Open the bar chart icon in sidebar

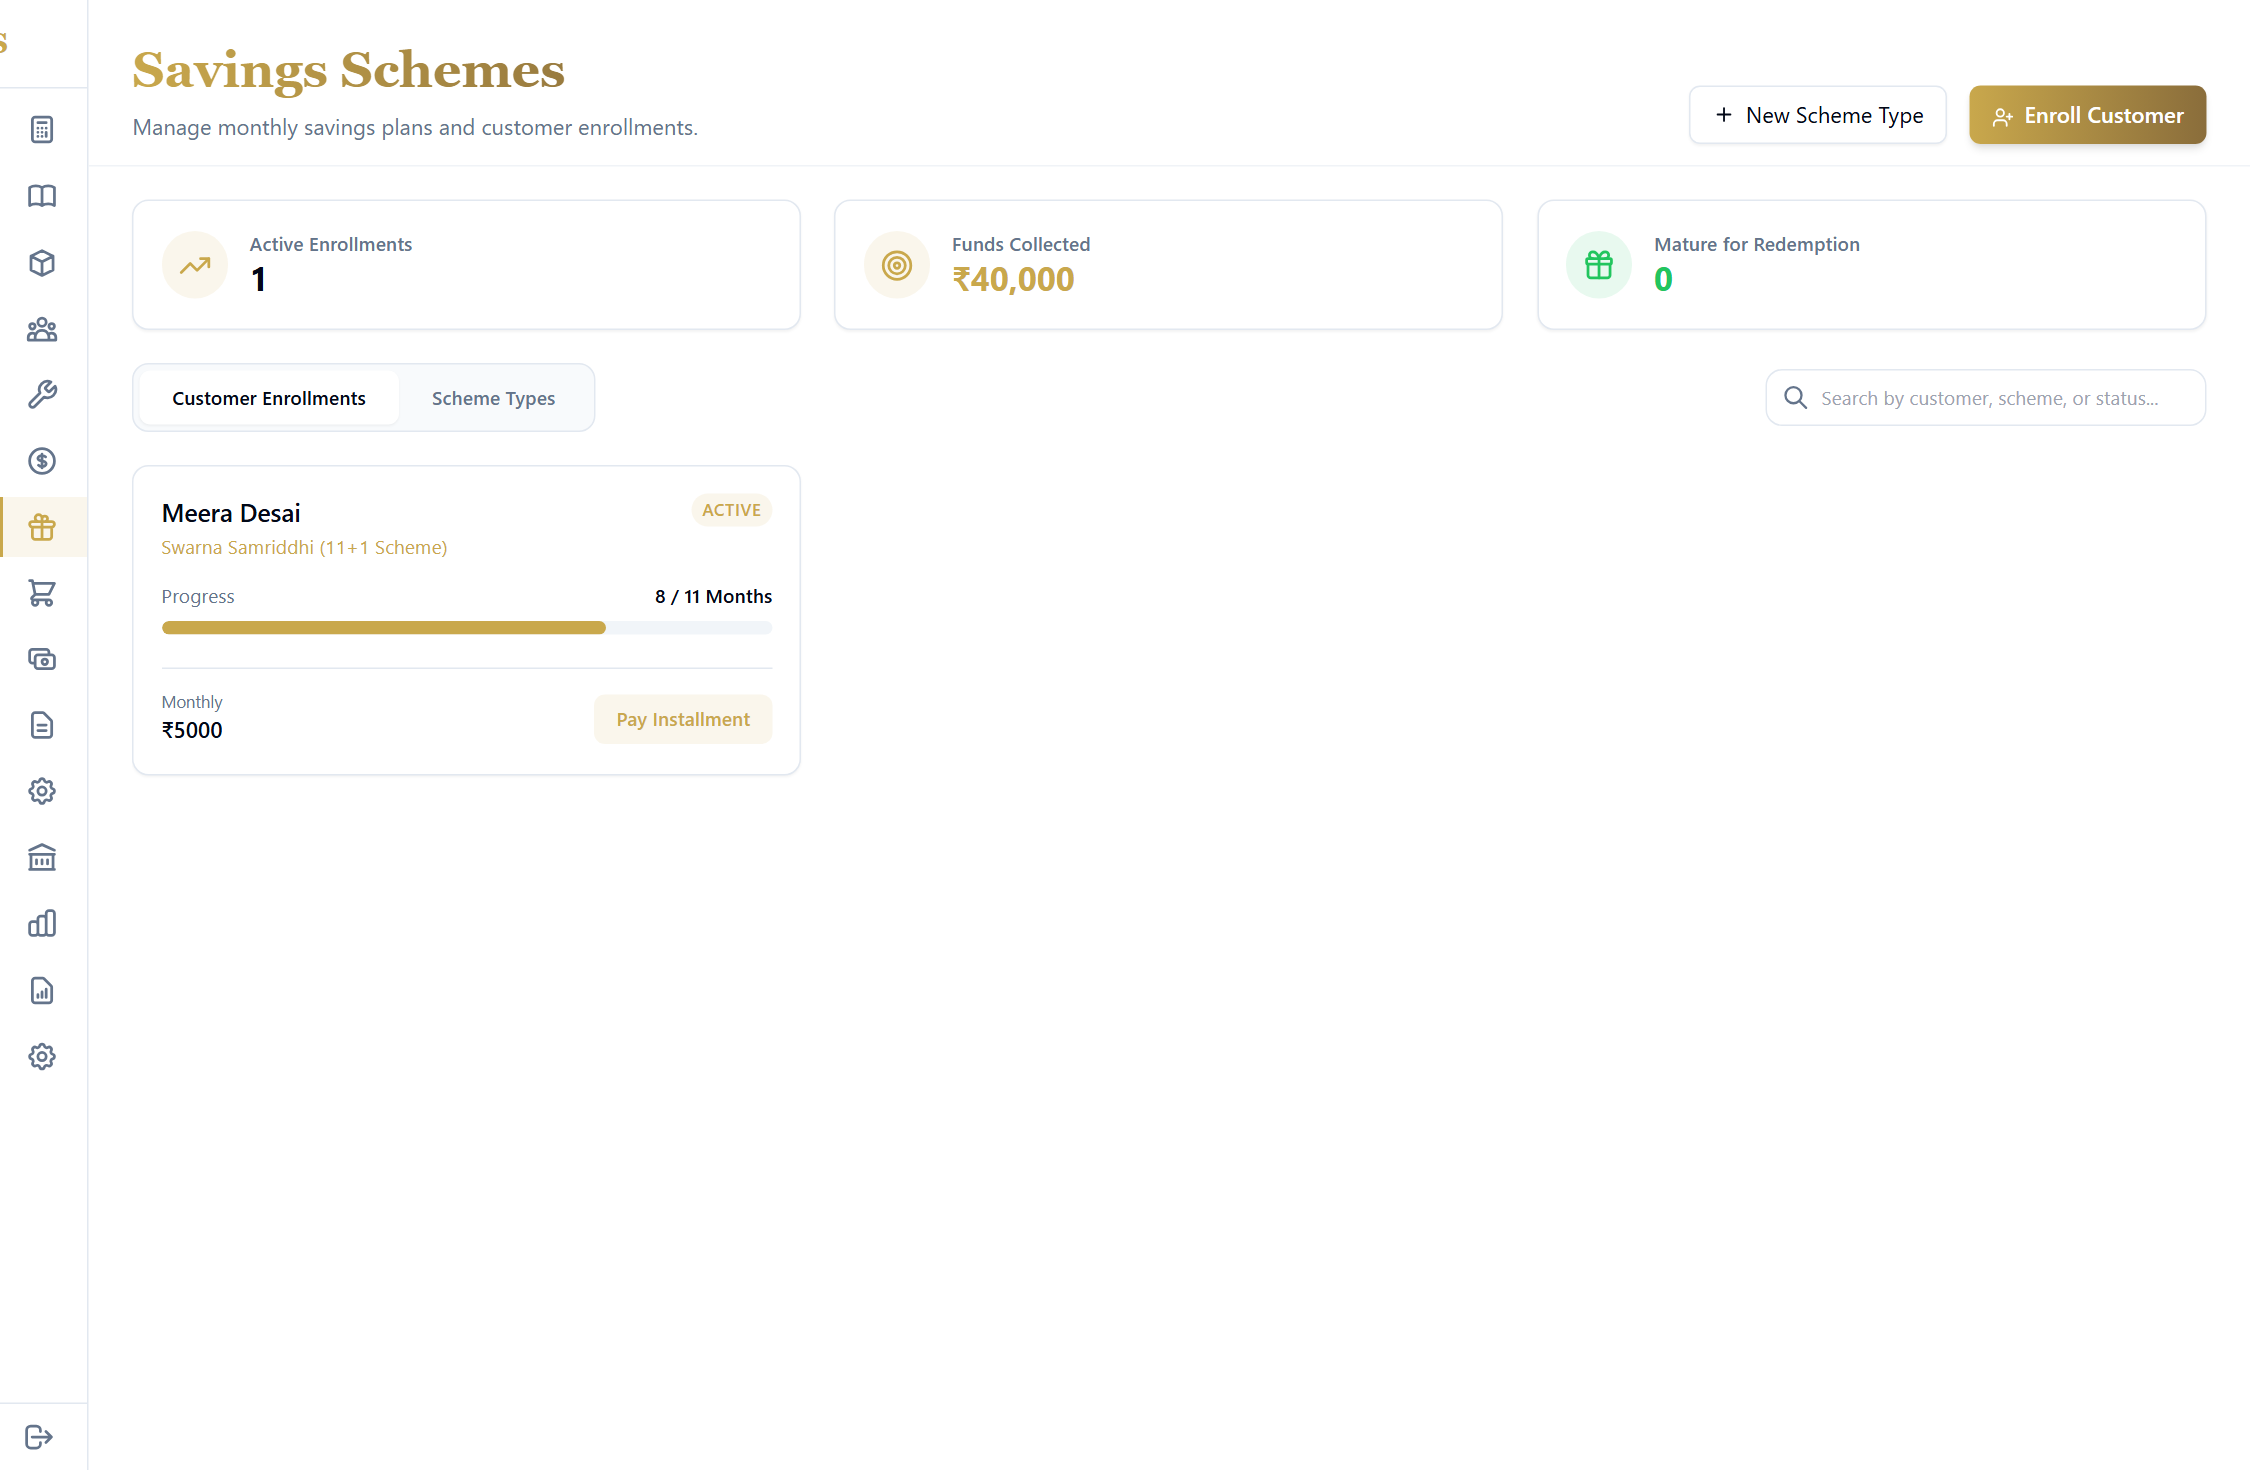[x=42, y=924]
